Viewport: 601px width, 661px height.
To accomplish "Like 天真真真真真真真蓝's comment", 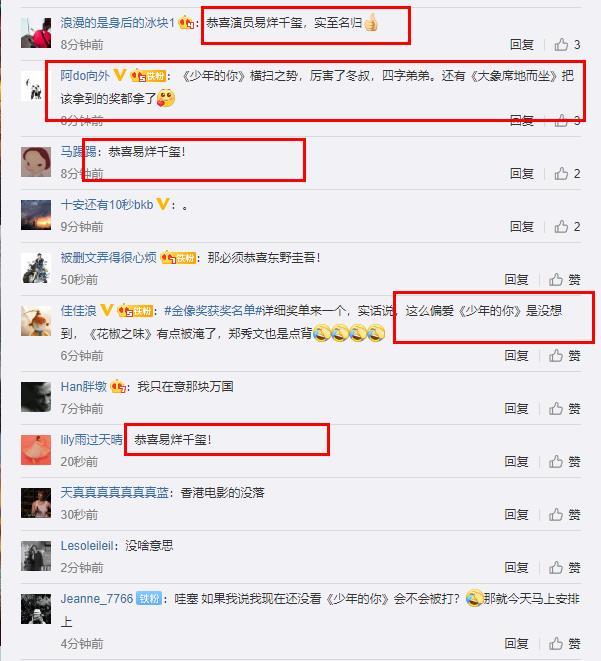I will point(564,514).
